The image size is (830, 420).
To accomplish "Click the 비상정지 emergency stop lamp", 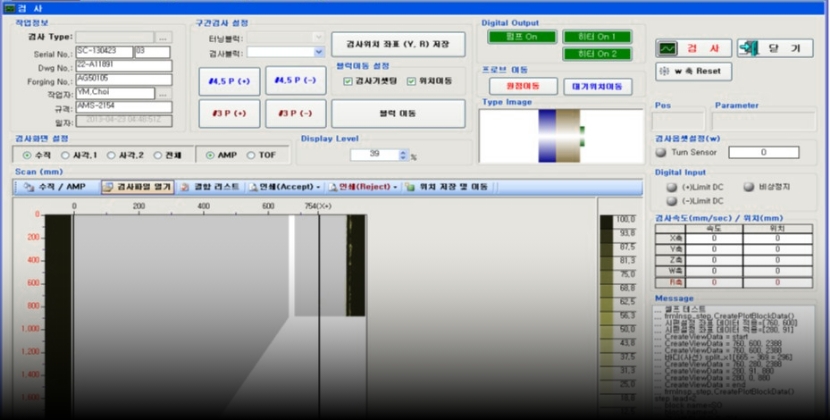I will pyautogui.click(x=748, y=187).
